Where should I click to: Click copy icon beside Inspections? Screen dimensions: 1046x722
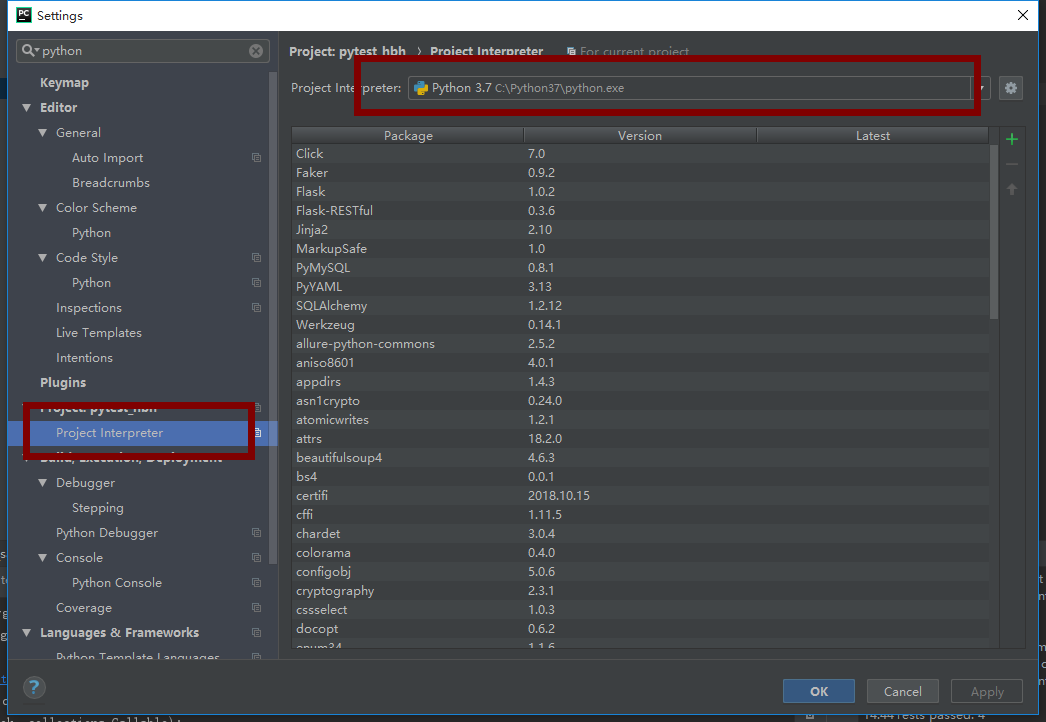click(x=256, y=308)
